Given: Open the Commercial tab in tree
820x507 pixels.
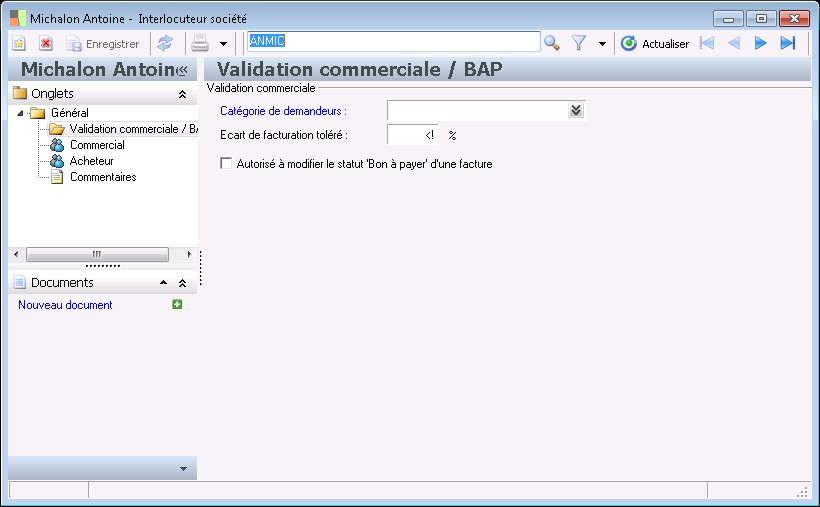Looking at the screenshot, I should click(97, 145).
